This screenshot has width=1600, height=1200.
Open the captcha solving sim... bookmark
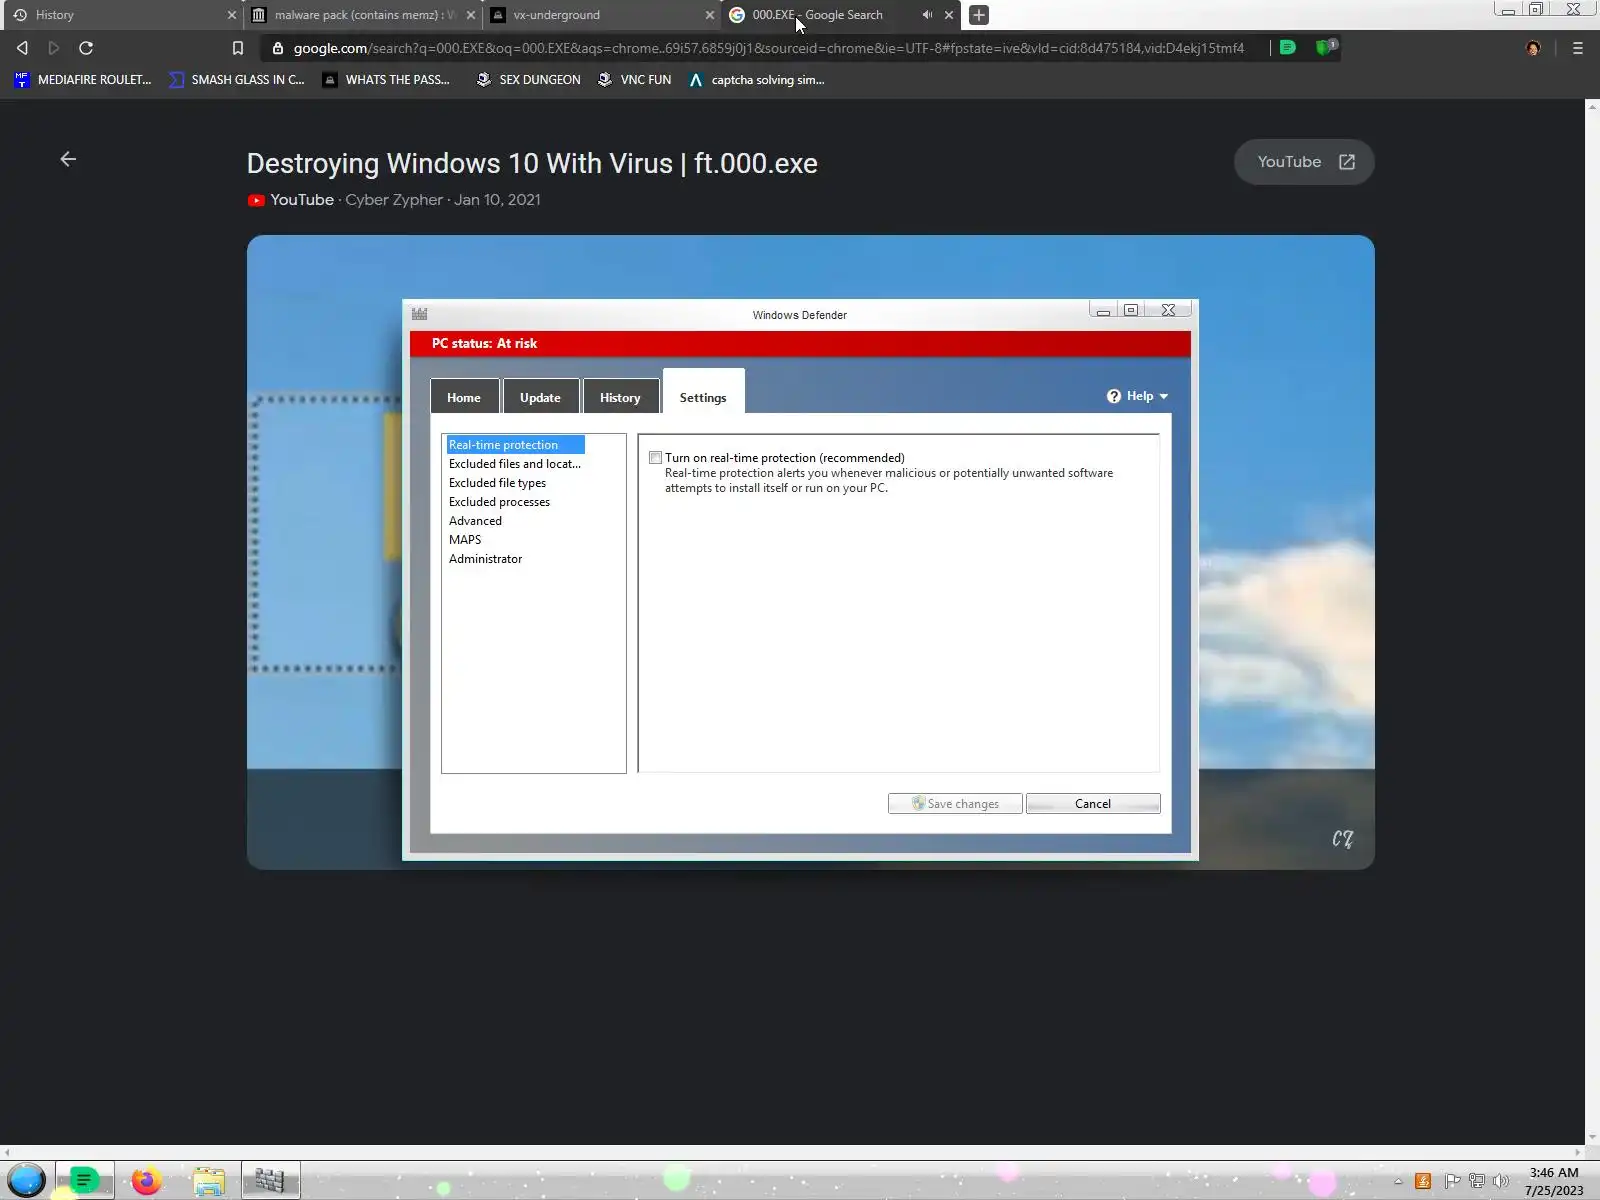pos(757,80)
